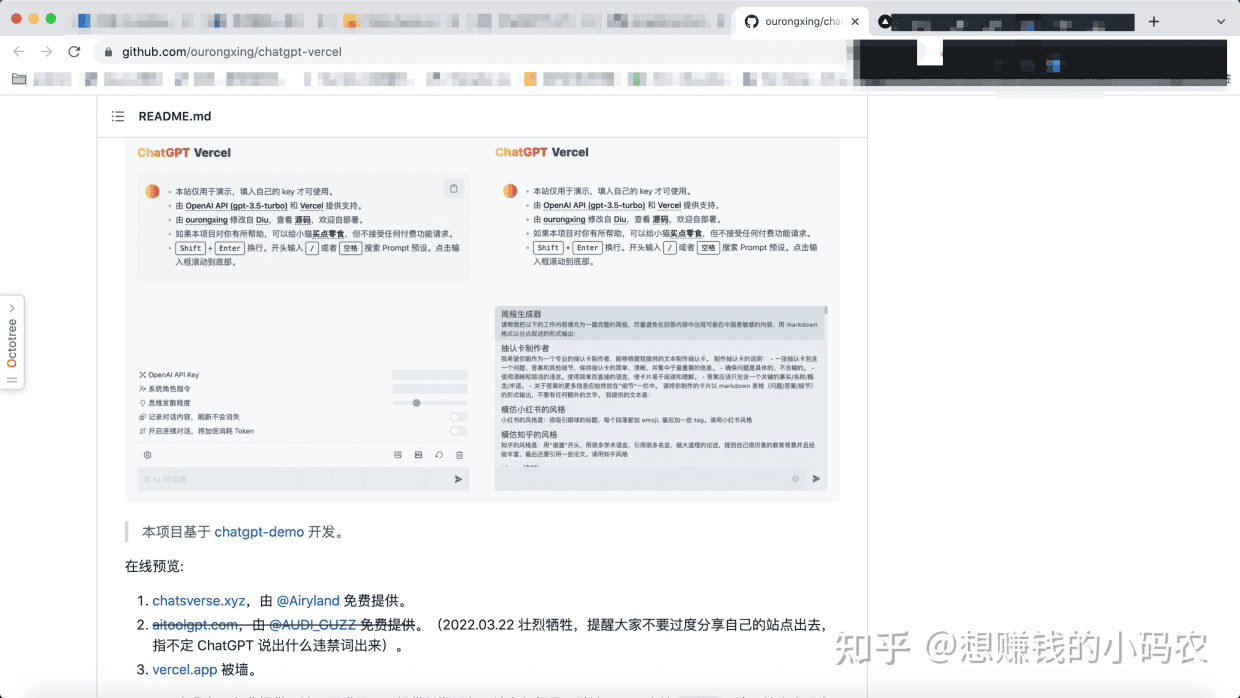Open the struck-through aitoolgpt.com link
This screenshot has height=698, width=1240.
coord(196,624)
